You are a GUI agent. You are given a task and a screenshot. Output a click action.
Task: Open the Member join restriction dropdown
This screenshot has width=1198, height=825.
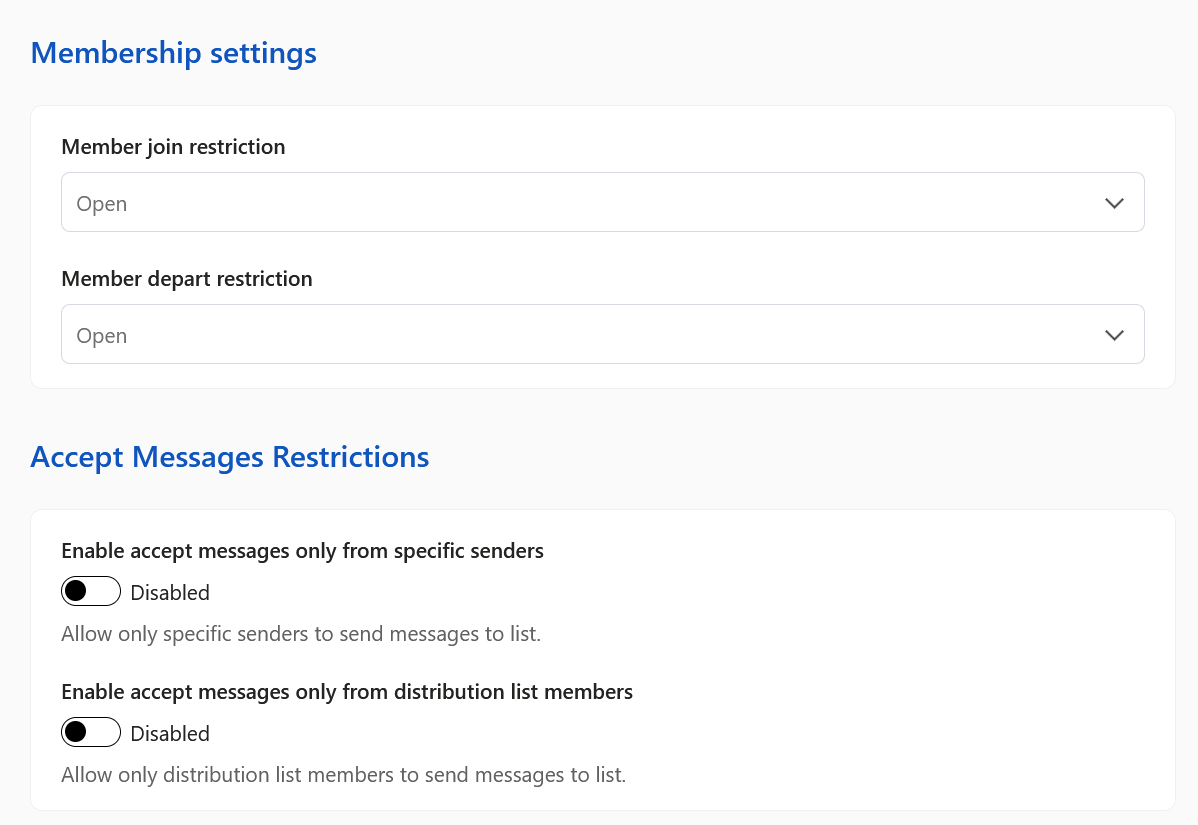pos(602,202)
